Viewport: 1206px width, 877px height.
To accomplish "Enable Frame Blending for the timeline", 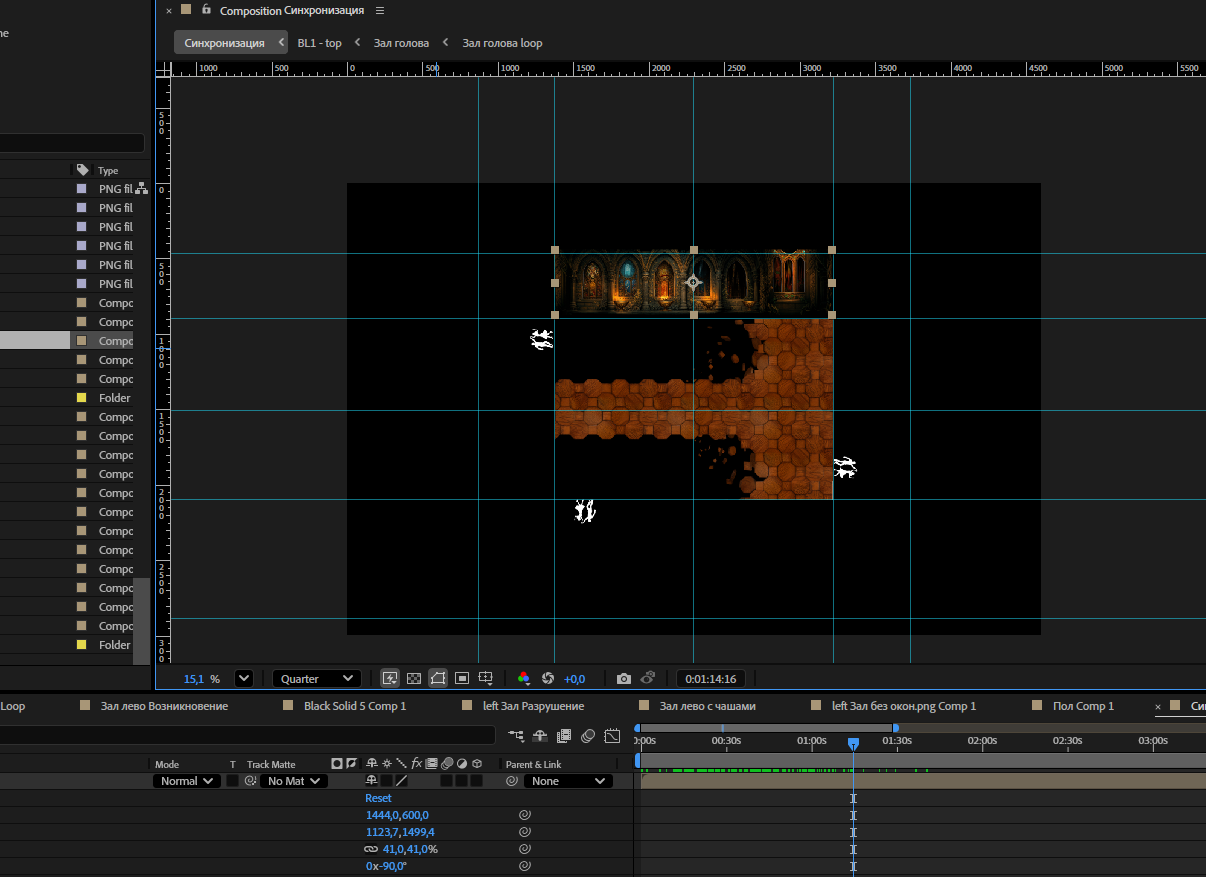I will tap(564, 736).
